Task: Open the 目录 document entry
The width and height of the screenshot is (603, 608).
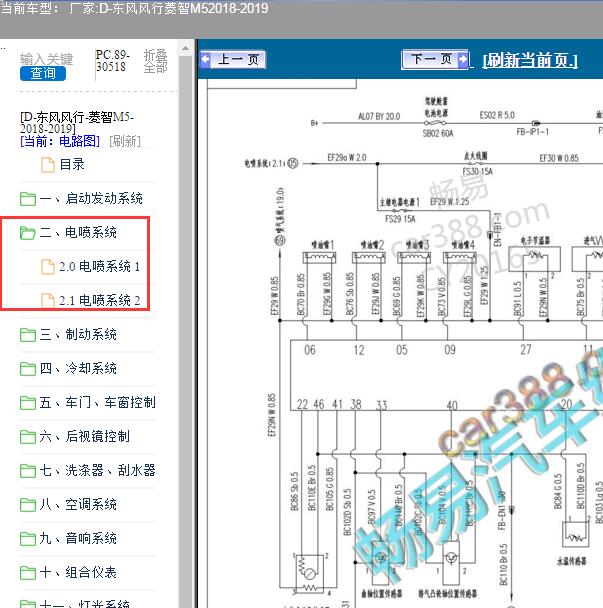Action: tap(72, 164)
